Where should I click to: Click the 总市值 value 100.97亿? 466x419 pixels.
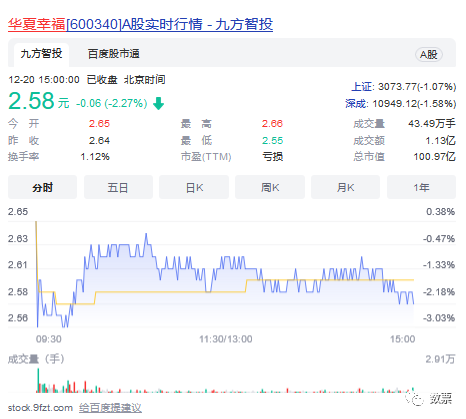click(x=435, y=156)
